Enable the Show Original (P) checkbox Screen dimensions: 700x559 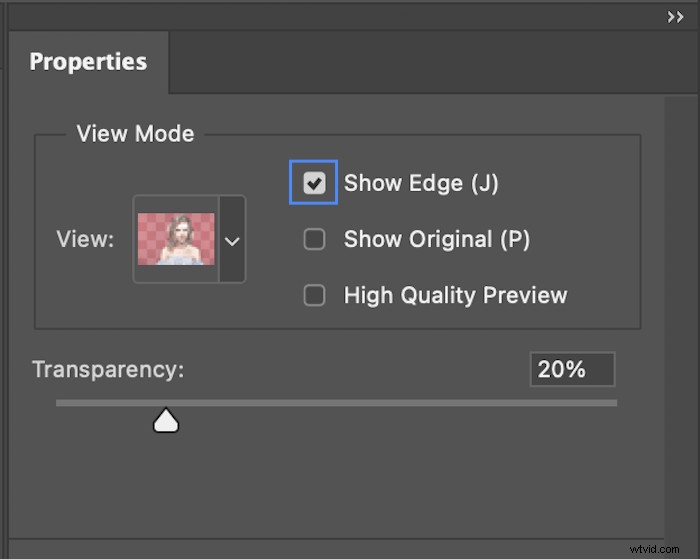click(314, 240)
